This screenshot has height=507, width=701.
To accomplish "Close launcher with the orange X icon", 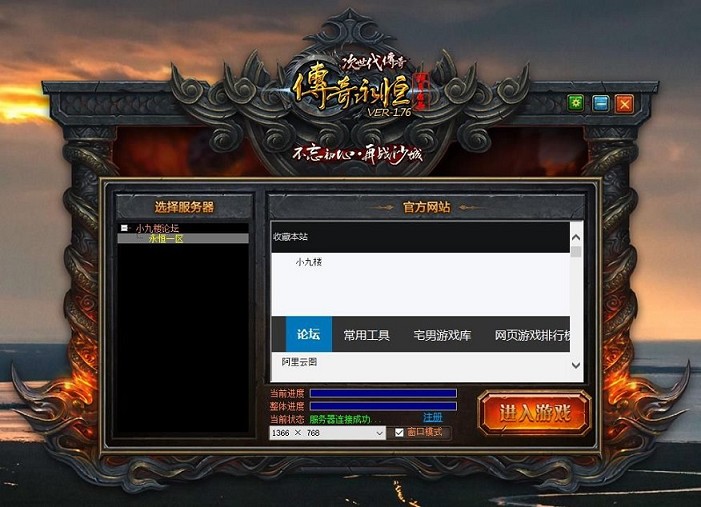I will (x=625, y=103).
